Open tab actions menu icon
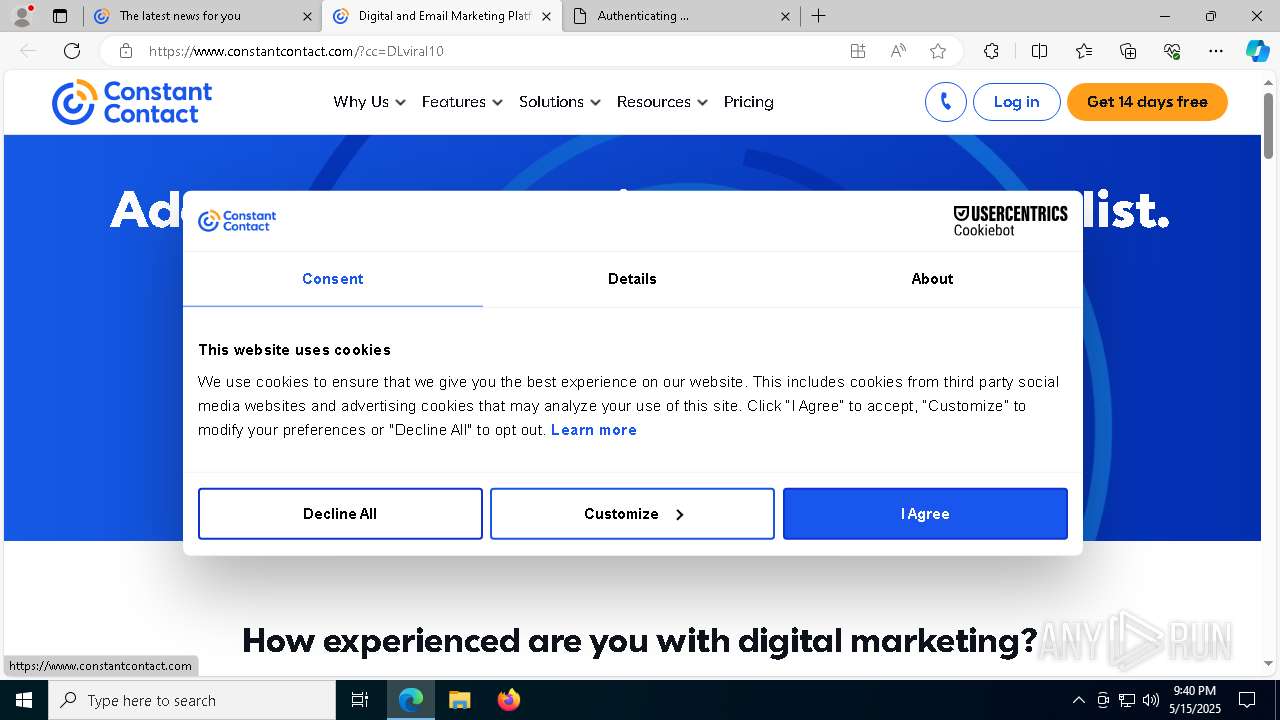This screenshot has height=720, width=1280. pos(60,16)
